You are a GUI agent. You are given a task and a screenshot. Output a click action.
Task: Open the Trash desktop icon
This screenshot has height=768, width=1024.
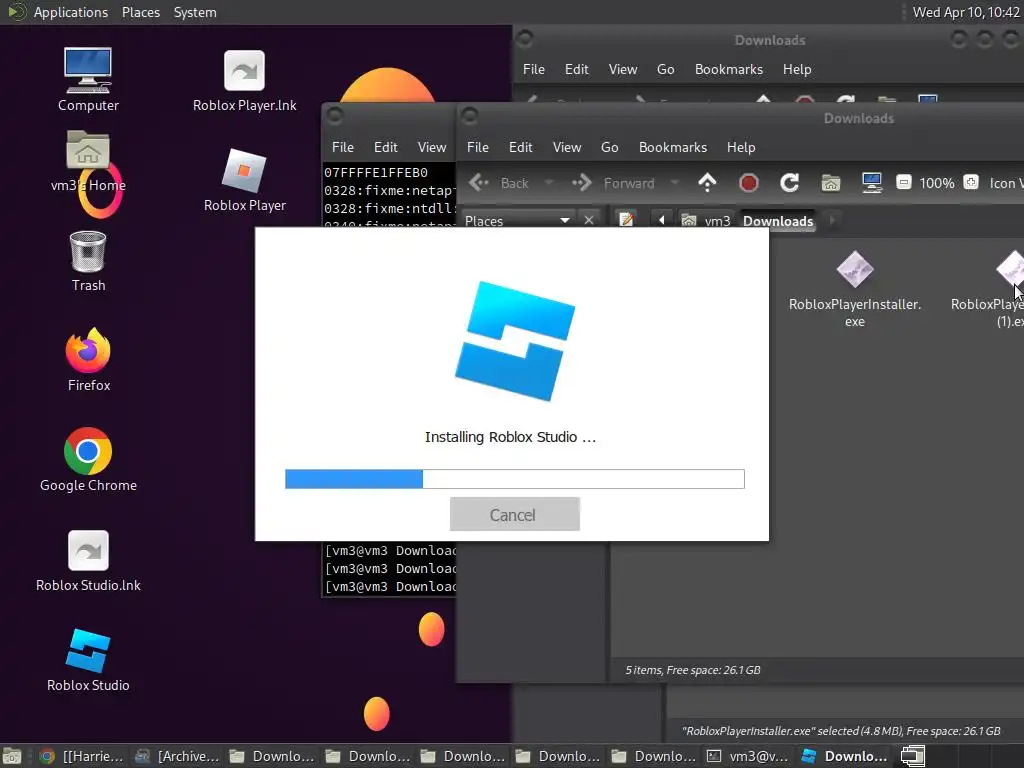[x=88, y=261]
